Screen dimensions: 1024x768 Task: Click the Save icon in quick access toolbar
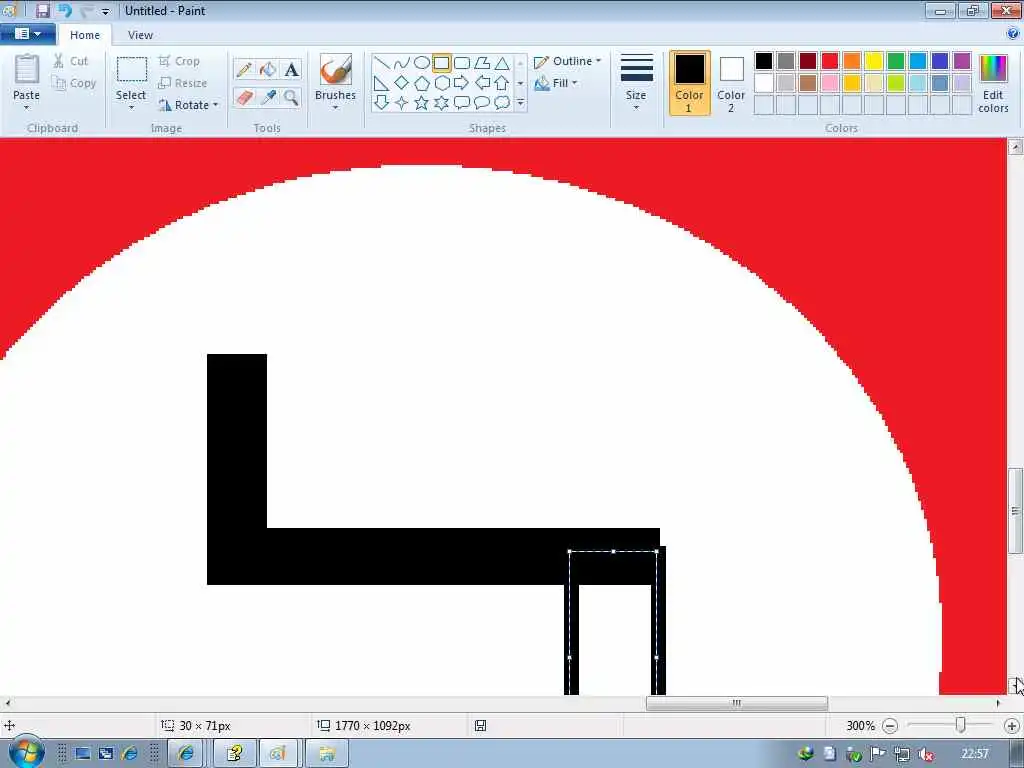pos(42,10)
